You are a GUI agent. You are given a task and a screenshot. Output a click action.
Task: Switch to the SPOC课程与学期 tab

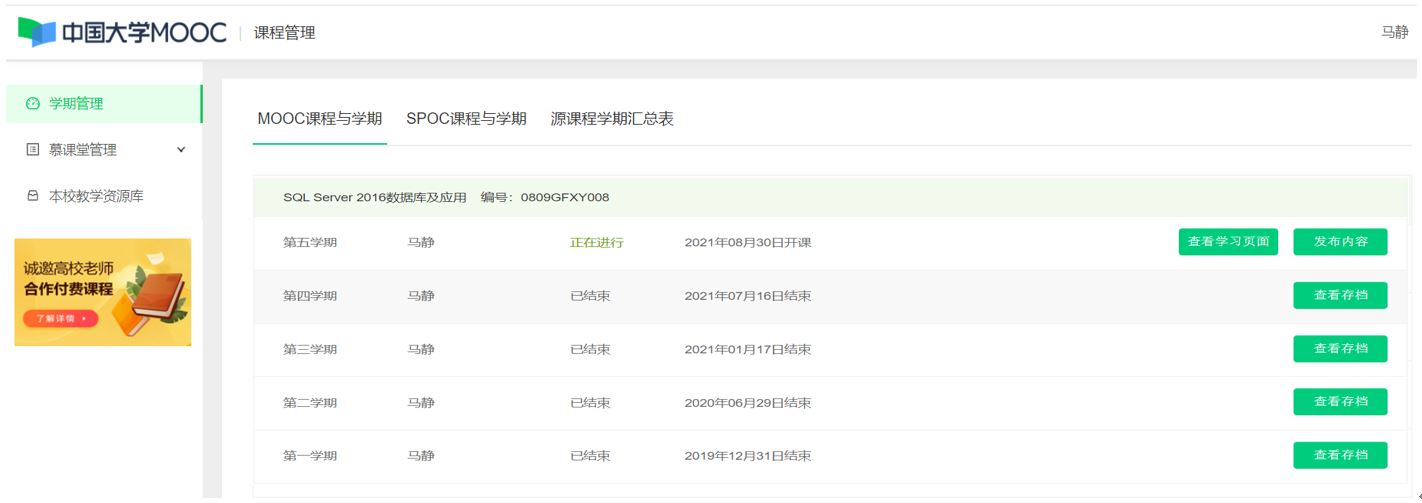466,119
